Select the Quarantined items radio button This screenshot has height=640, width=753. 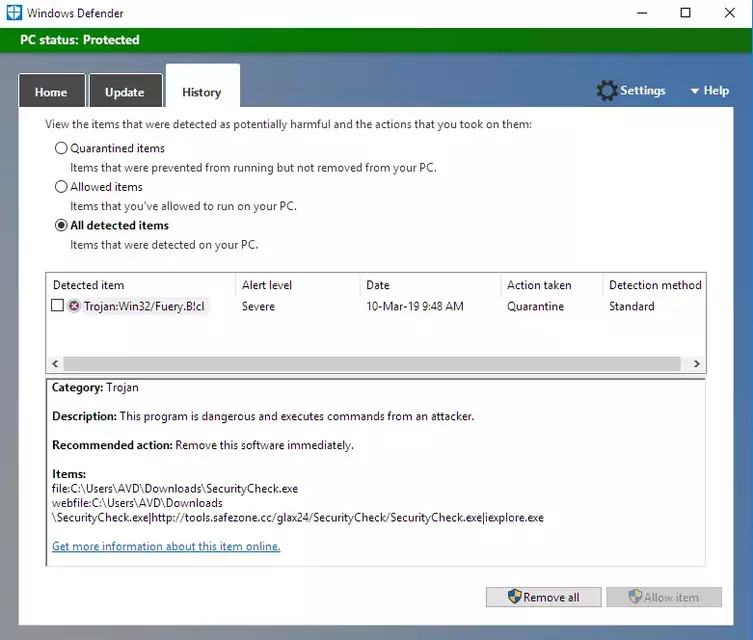61,148
